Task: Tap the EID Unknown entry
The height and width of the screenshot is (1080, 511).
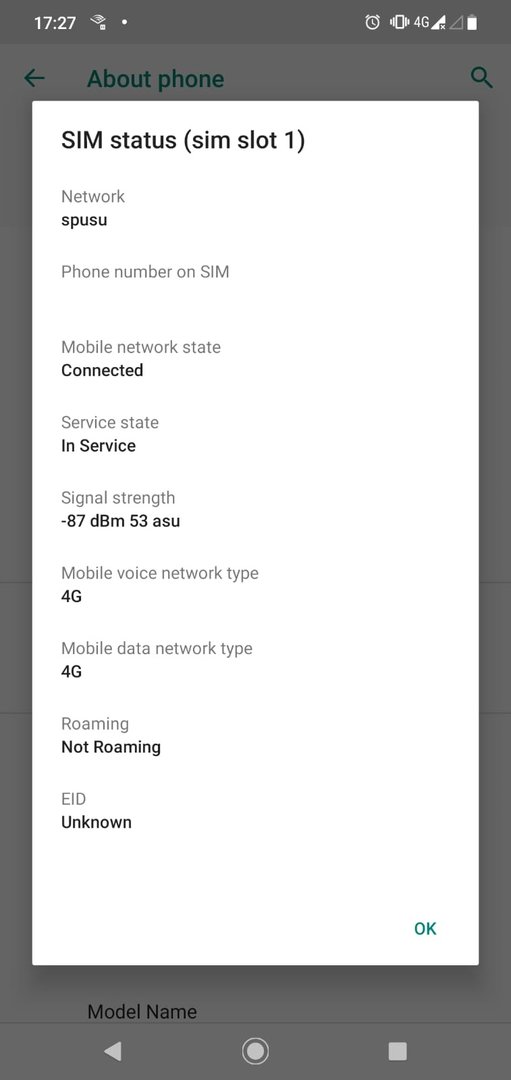Action: pyautogui.click(x=255, y=811)
